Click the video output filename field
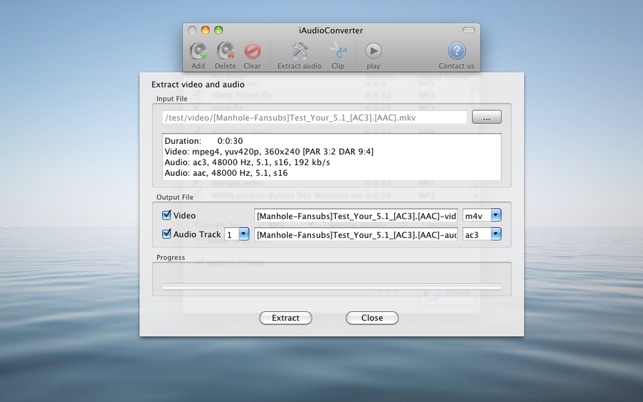The image size is (643, 402). [x=356, y=216]
